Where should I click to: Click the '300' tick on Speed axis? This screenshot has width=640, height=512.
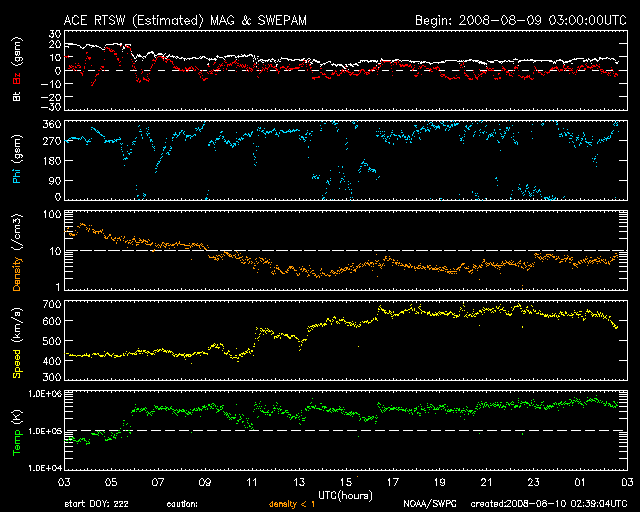click(52, 377)
